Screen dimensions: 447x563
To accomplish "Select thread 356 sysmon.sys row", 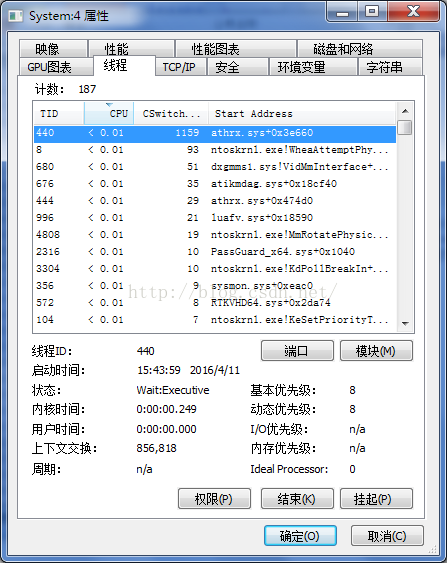I will (x=215, y=286).
